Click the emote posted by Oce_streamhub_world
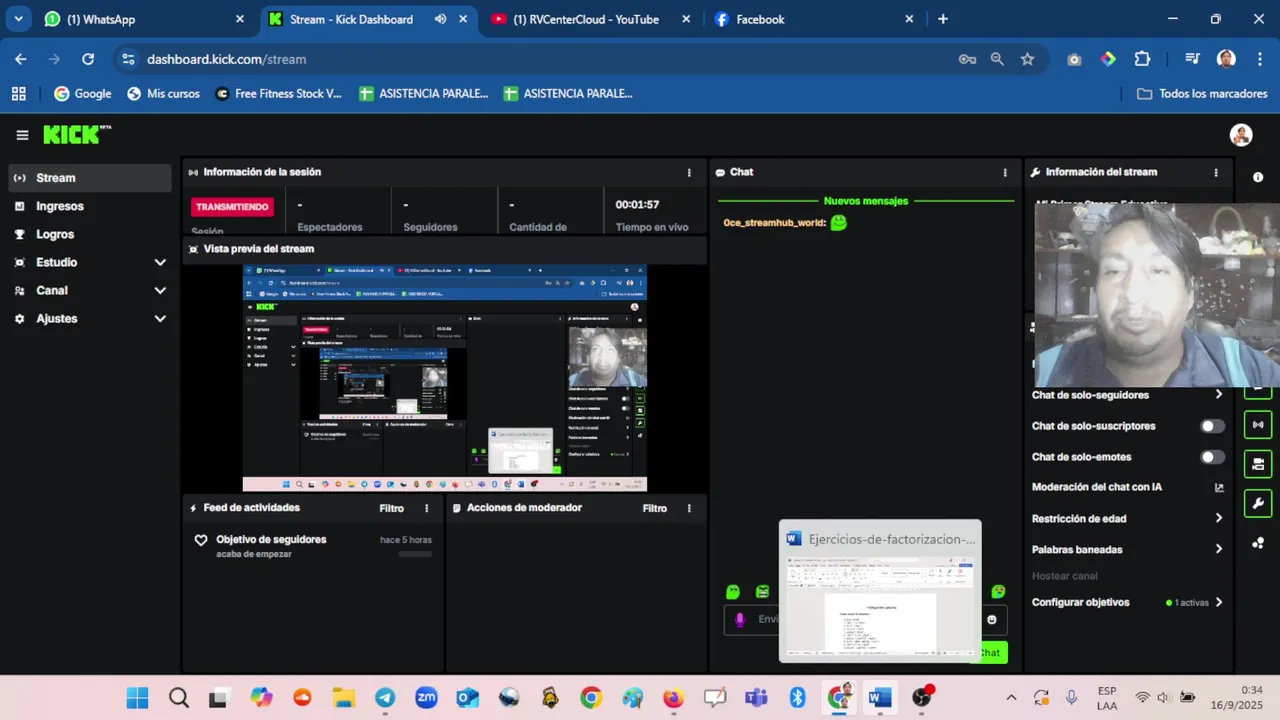1280x720 pixels. pos(838,223)
